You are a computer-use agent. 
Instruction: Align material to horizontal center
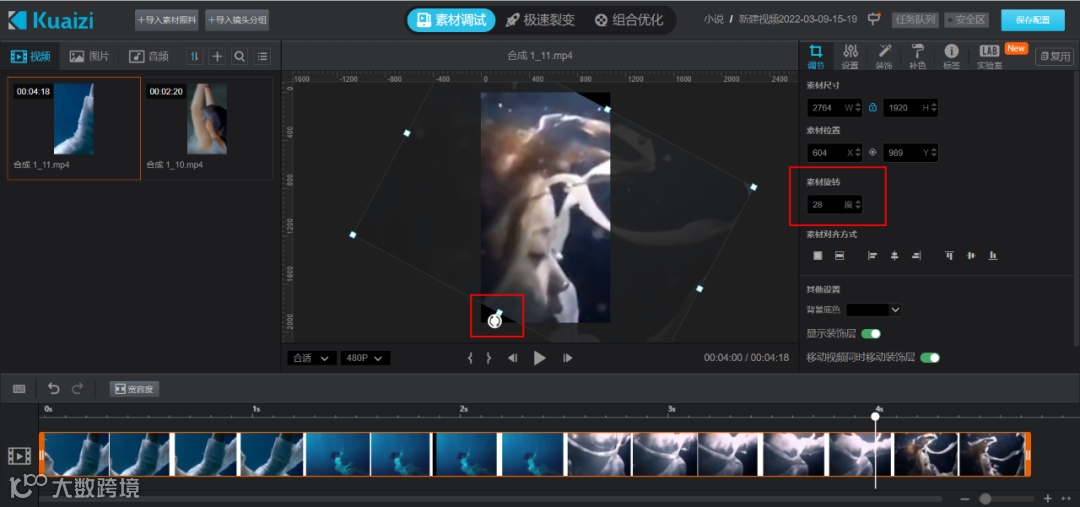895,256
